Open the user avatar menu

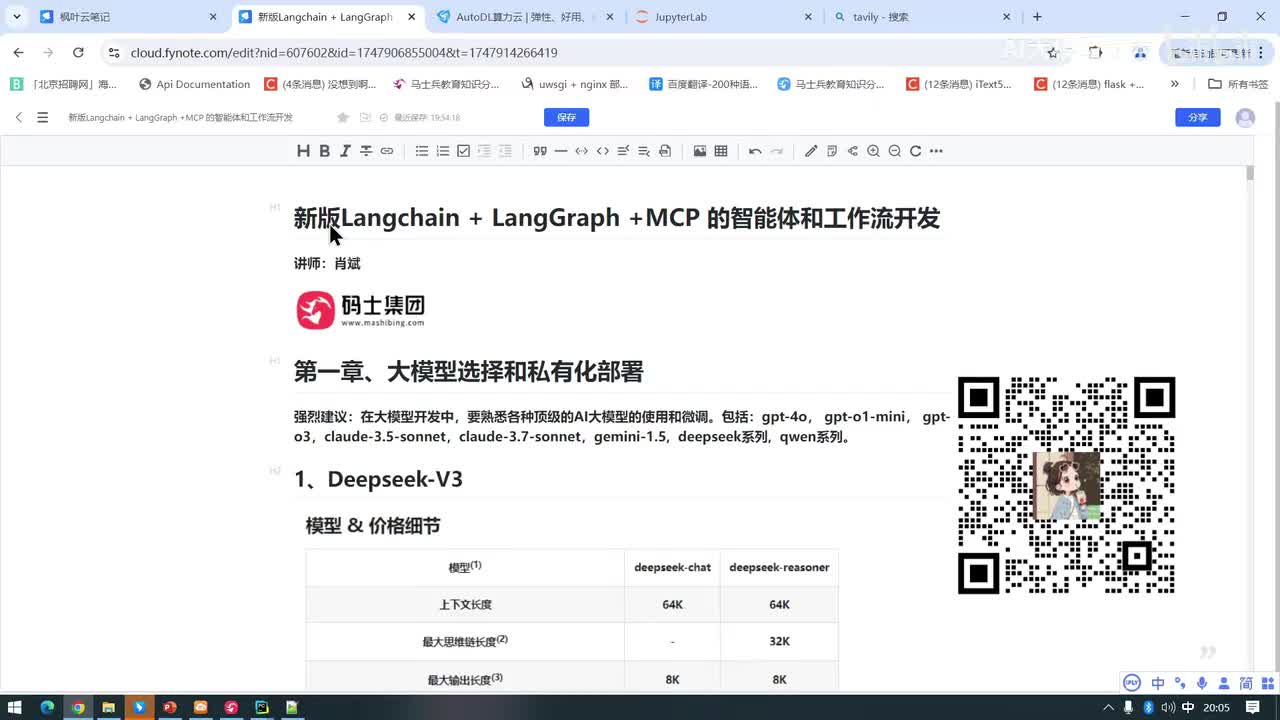(x=1245, y=117)
